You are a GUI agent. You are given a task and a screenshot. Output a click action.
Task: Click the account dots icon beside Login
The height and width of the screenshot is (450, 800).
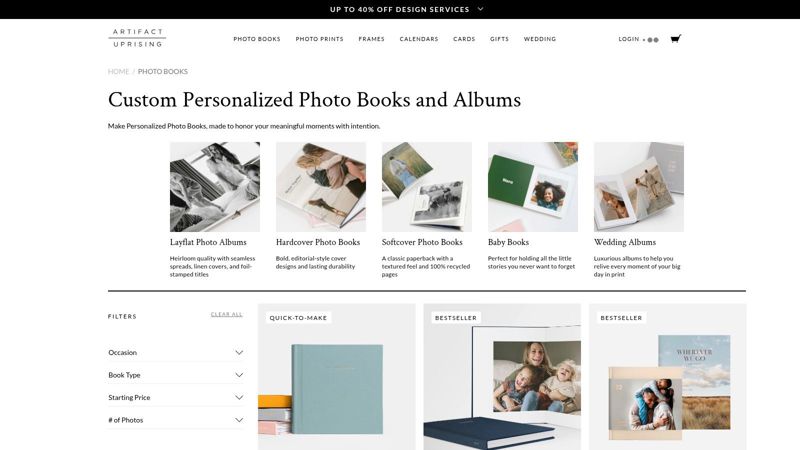[x=653, y=40]
